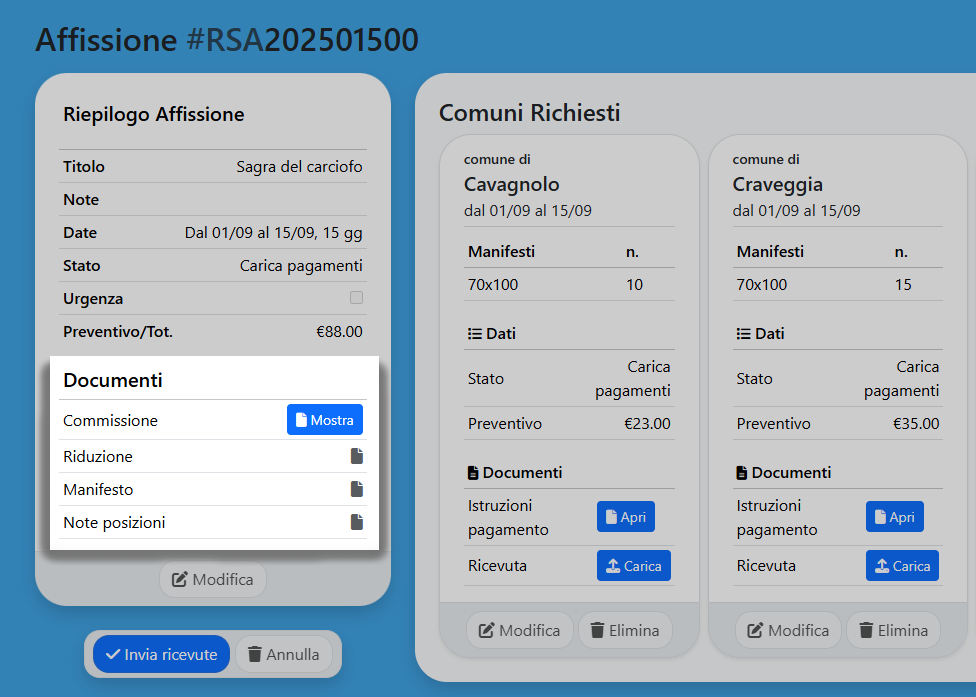Upload Cavagnolo receipt with Carica button
Viewport: 976px width, 697px height.
pyautogui.click(x=633, y=566)
